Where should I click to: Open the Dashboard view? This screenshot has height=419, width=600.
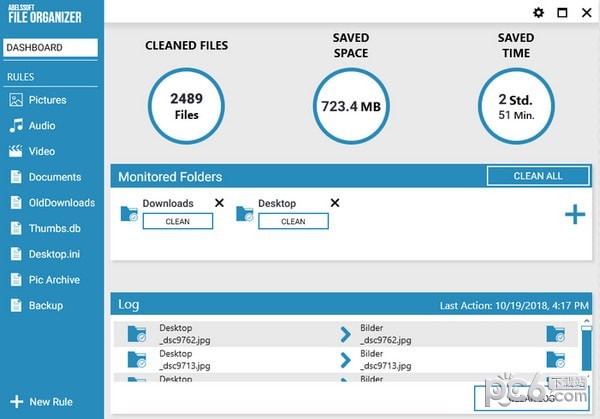coord(50,47)
